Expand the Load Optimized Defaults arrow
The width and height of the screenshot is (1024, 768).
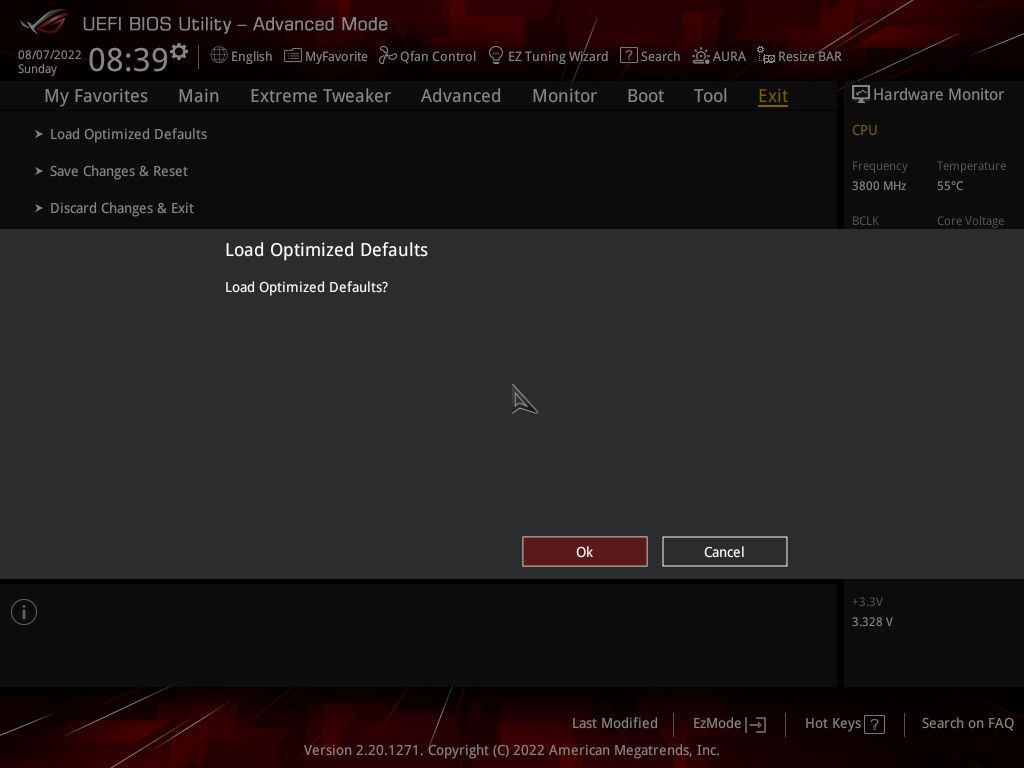tap(39, 134)
